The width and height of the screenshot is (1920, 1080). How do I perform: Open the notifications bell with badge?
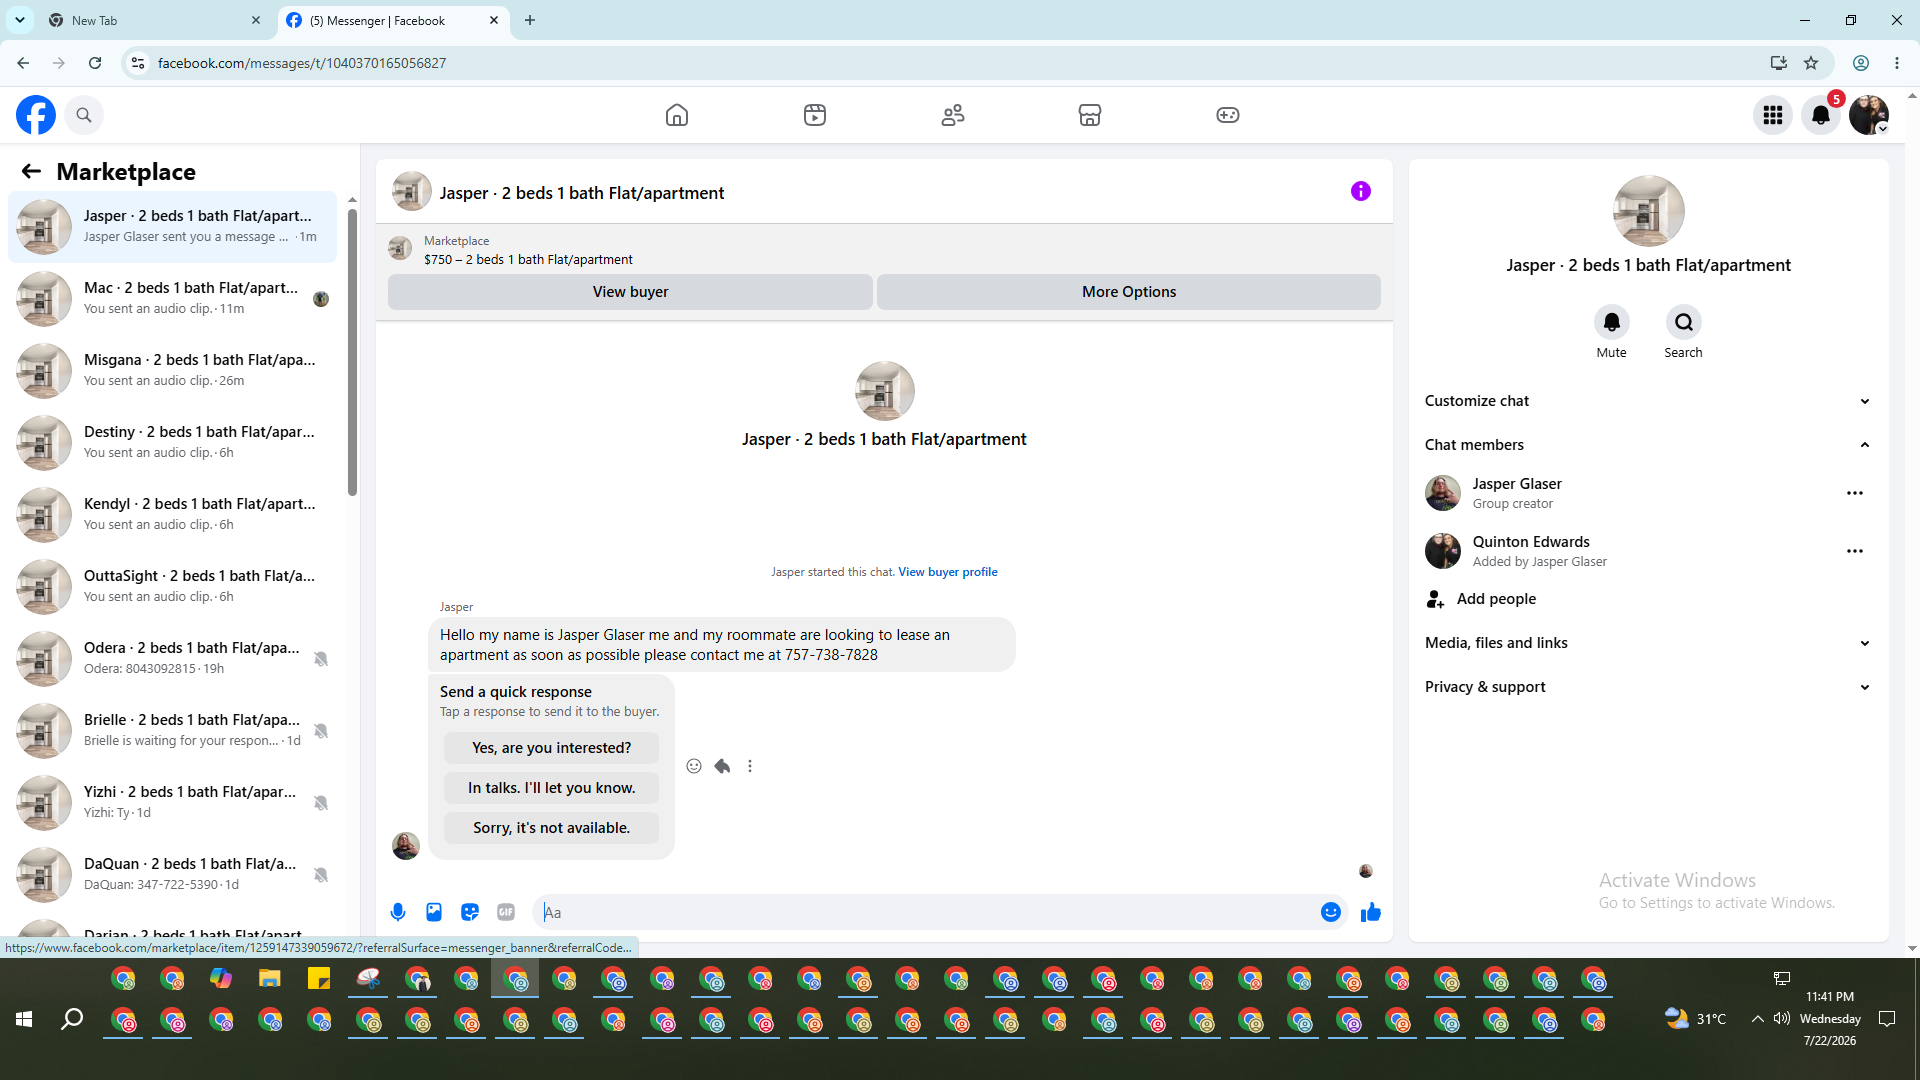[1821, 115]
